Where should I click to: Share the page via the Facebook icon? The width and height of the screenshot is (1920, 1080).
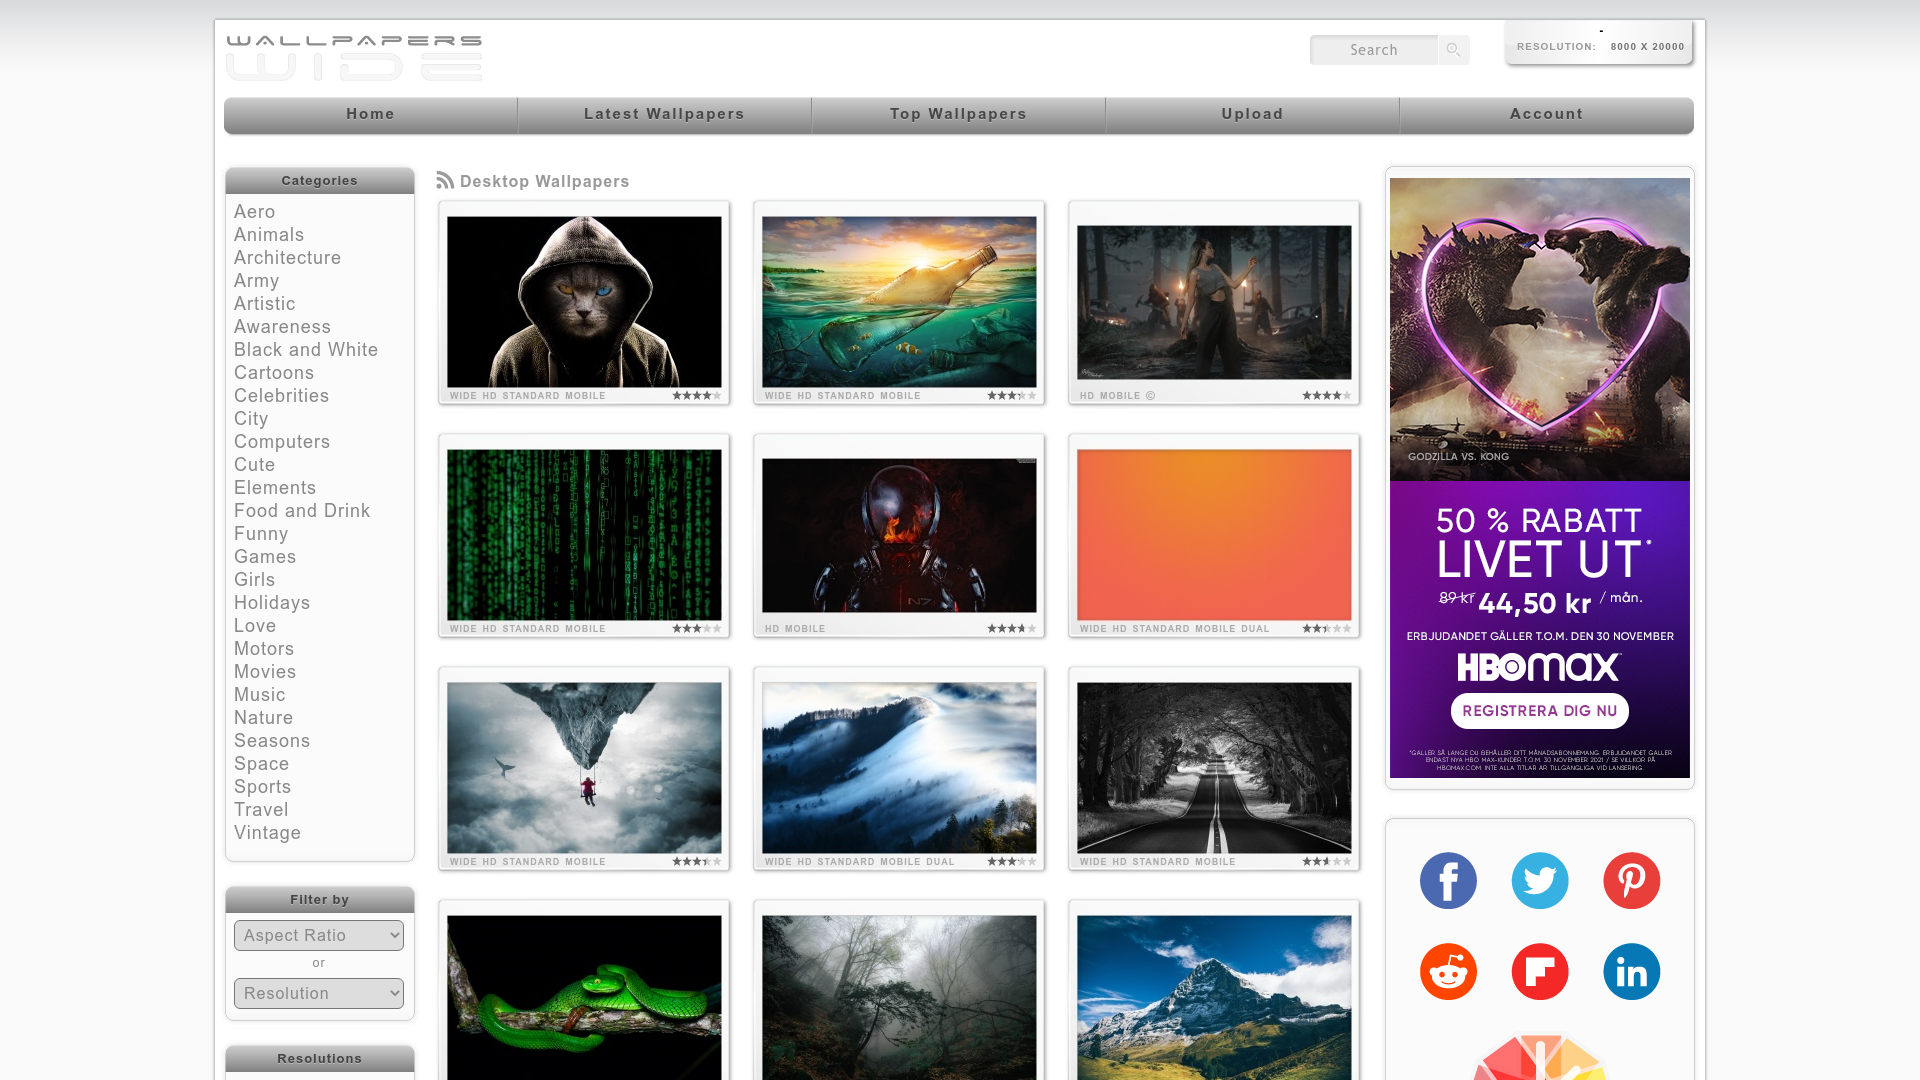tap(1448, 880)
